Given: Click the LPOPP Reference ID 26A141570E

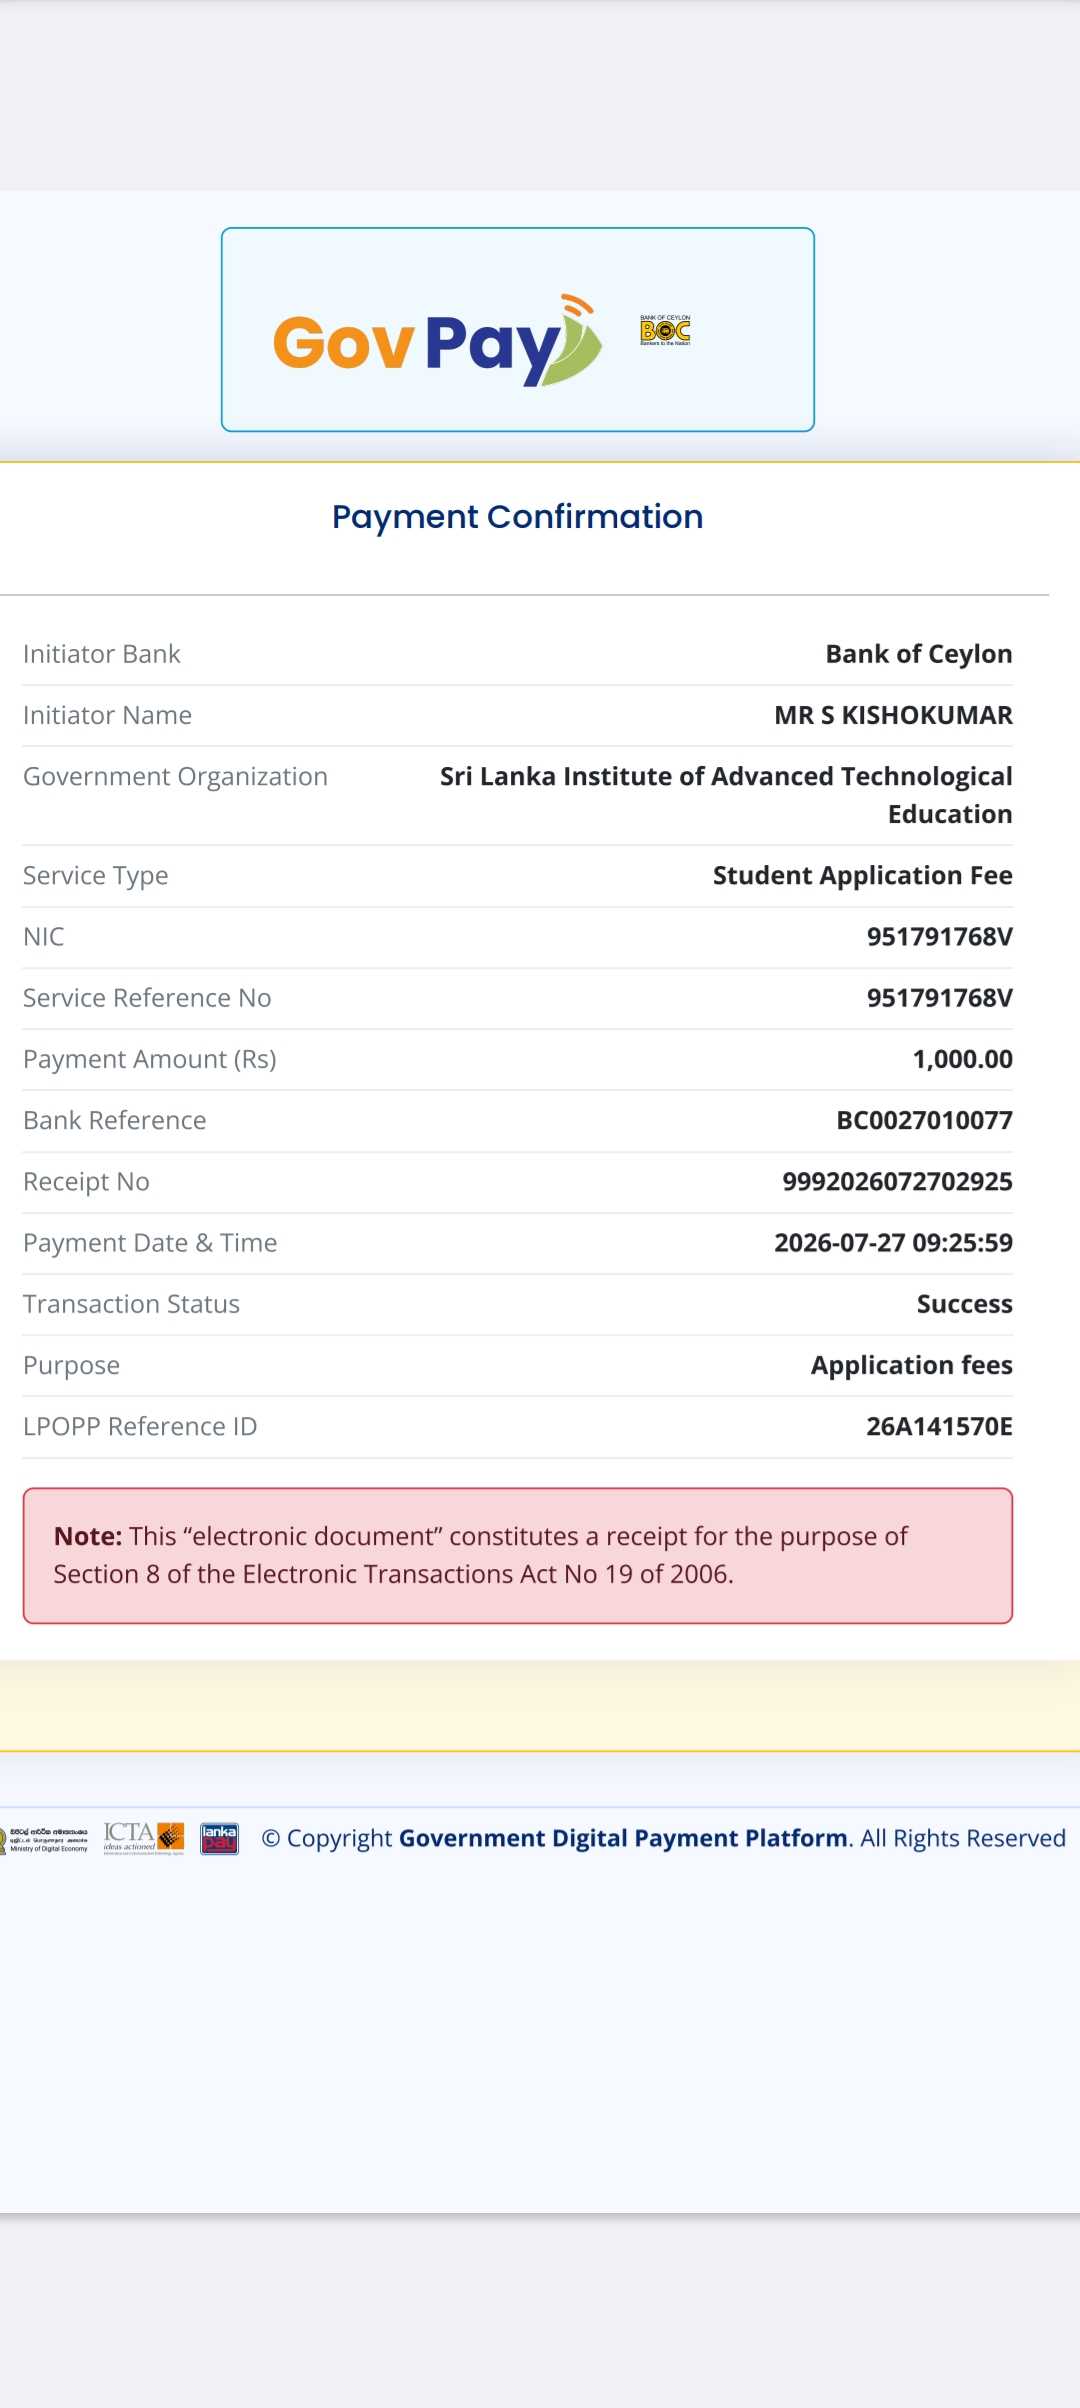Looking at the screenshot, I should coord(939,1427).
